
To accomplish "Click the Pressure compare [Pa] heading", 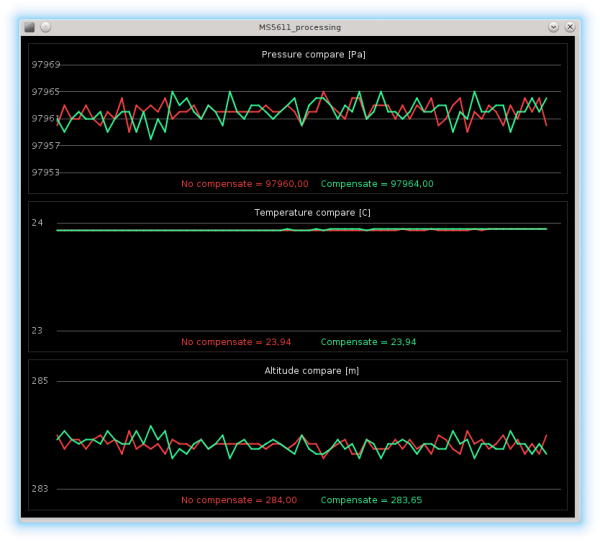I will coord(313,55).
